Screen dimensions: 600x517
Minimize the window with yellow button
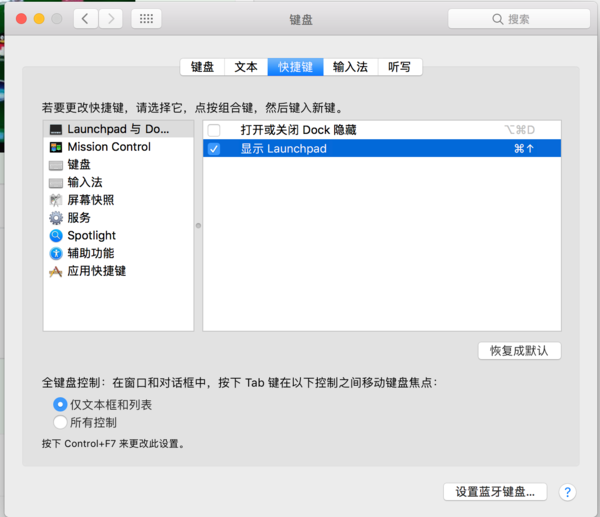point(39,19)
